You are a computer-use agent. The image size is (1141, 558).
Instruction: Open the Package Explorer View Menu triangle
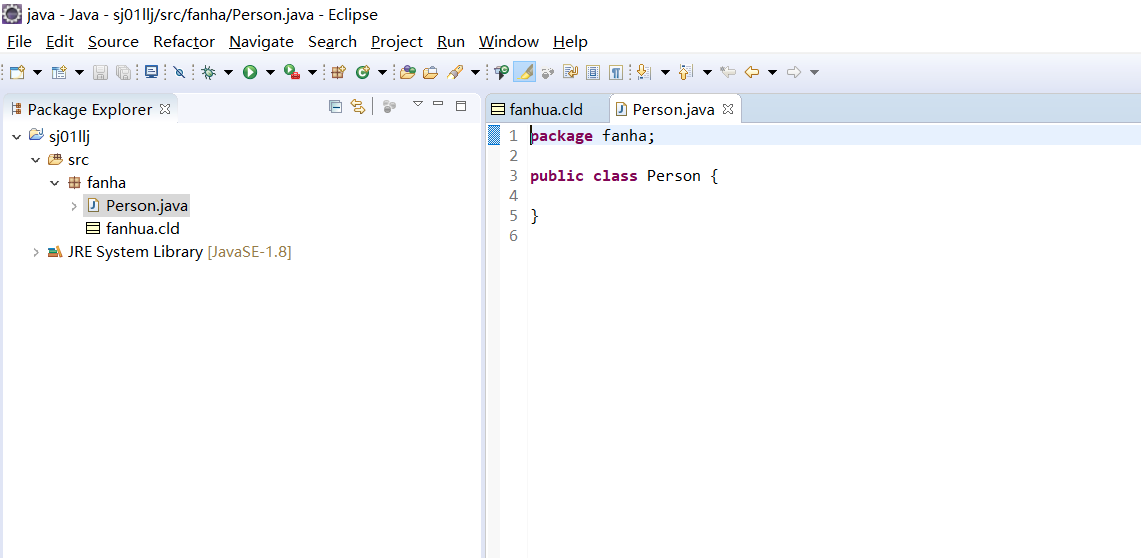coord(418,104)
